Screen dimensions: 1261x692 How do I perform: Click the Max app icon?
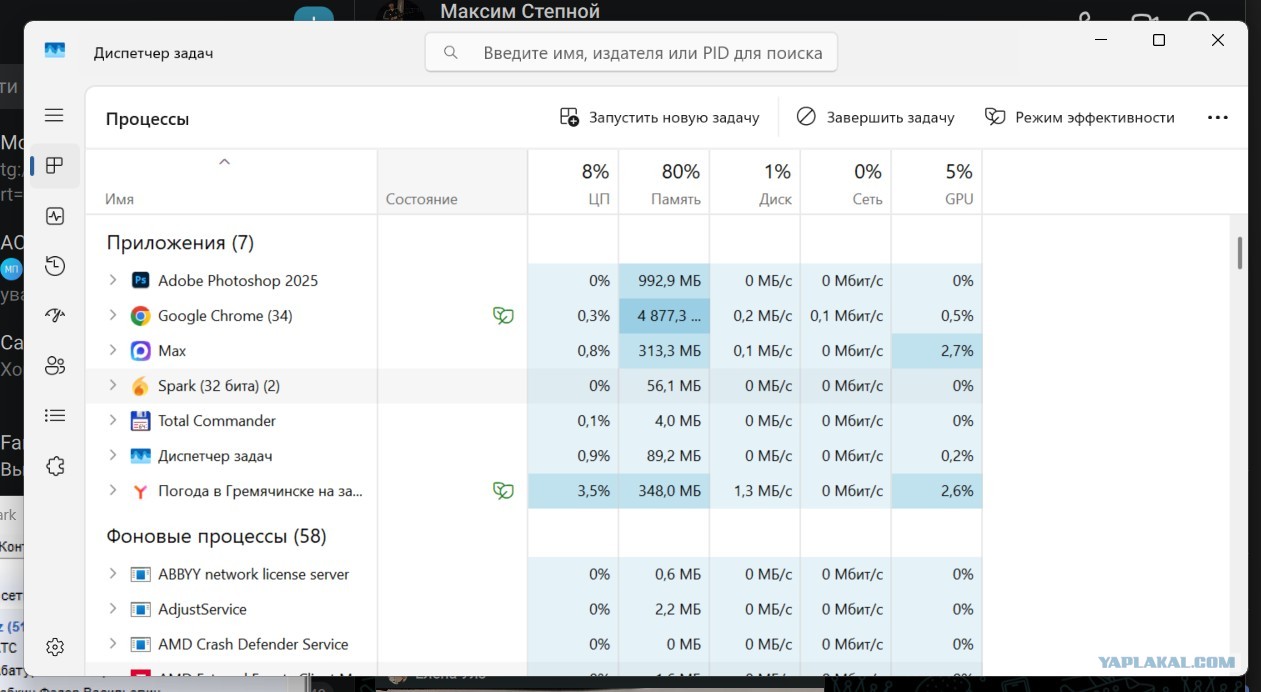pyautogui.click(x=141, y=351)
